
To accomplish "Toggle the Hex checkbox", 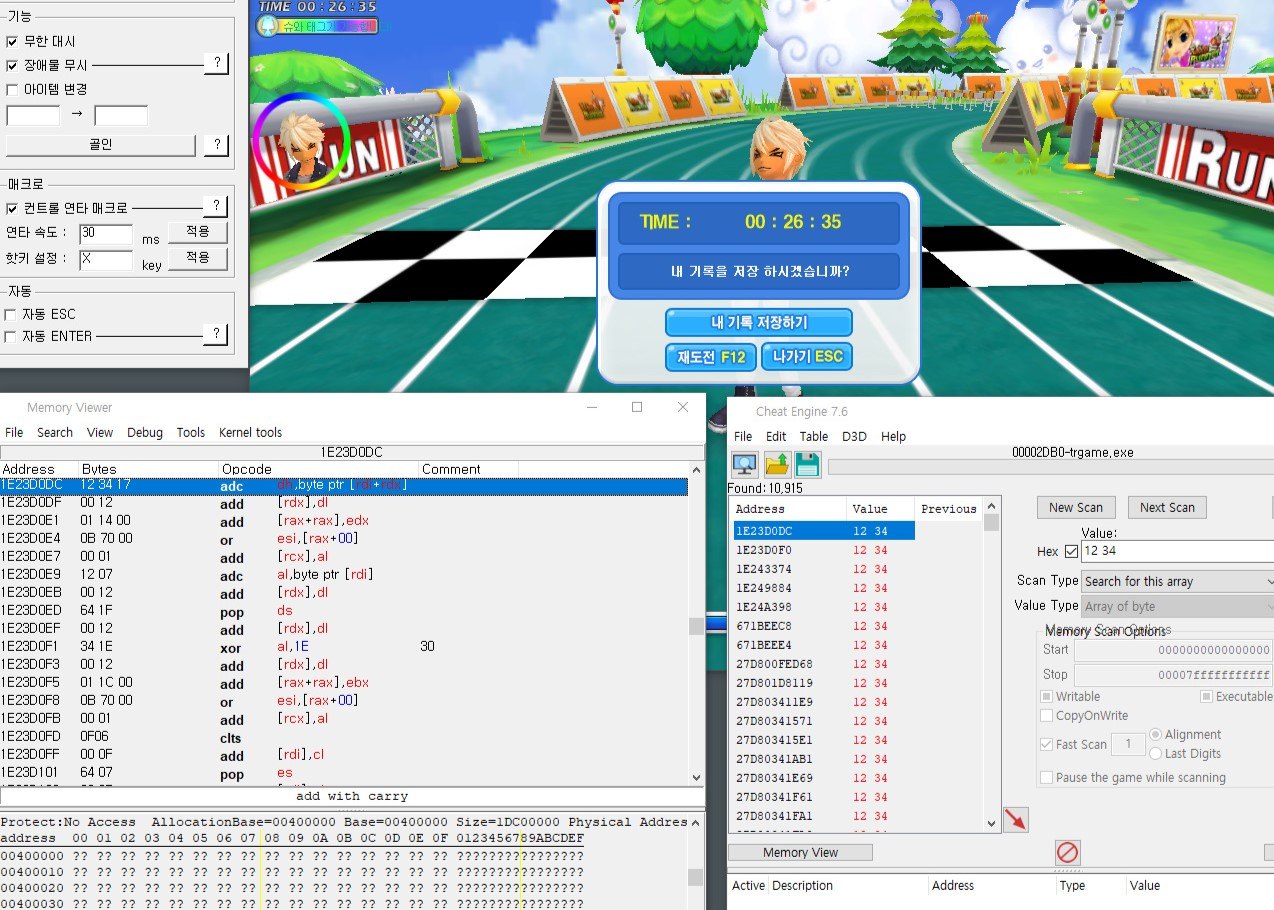I will (x=1071, y=551).
